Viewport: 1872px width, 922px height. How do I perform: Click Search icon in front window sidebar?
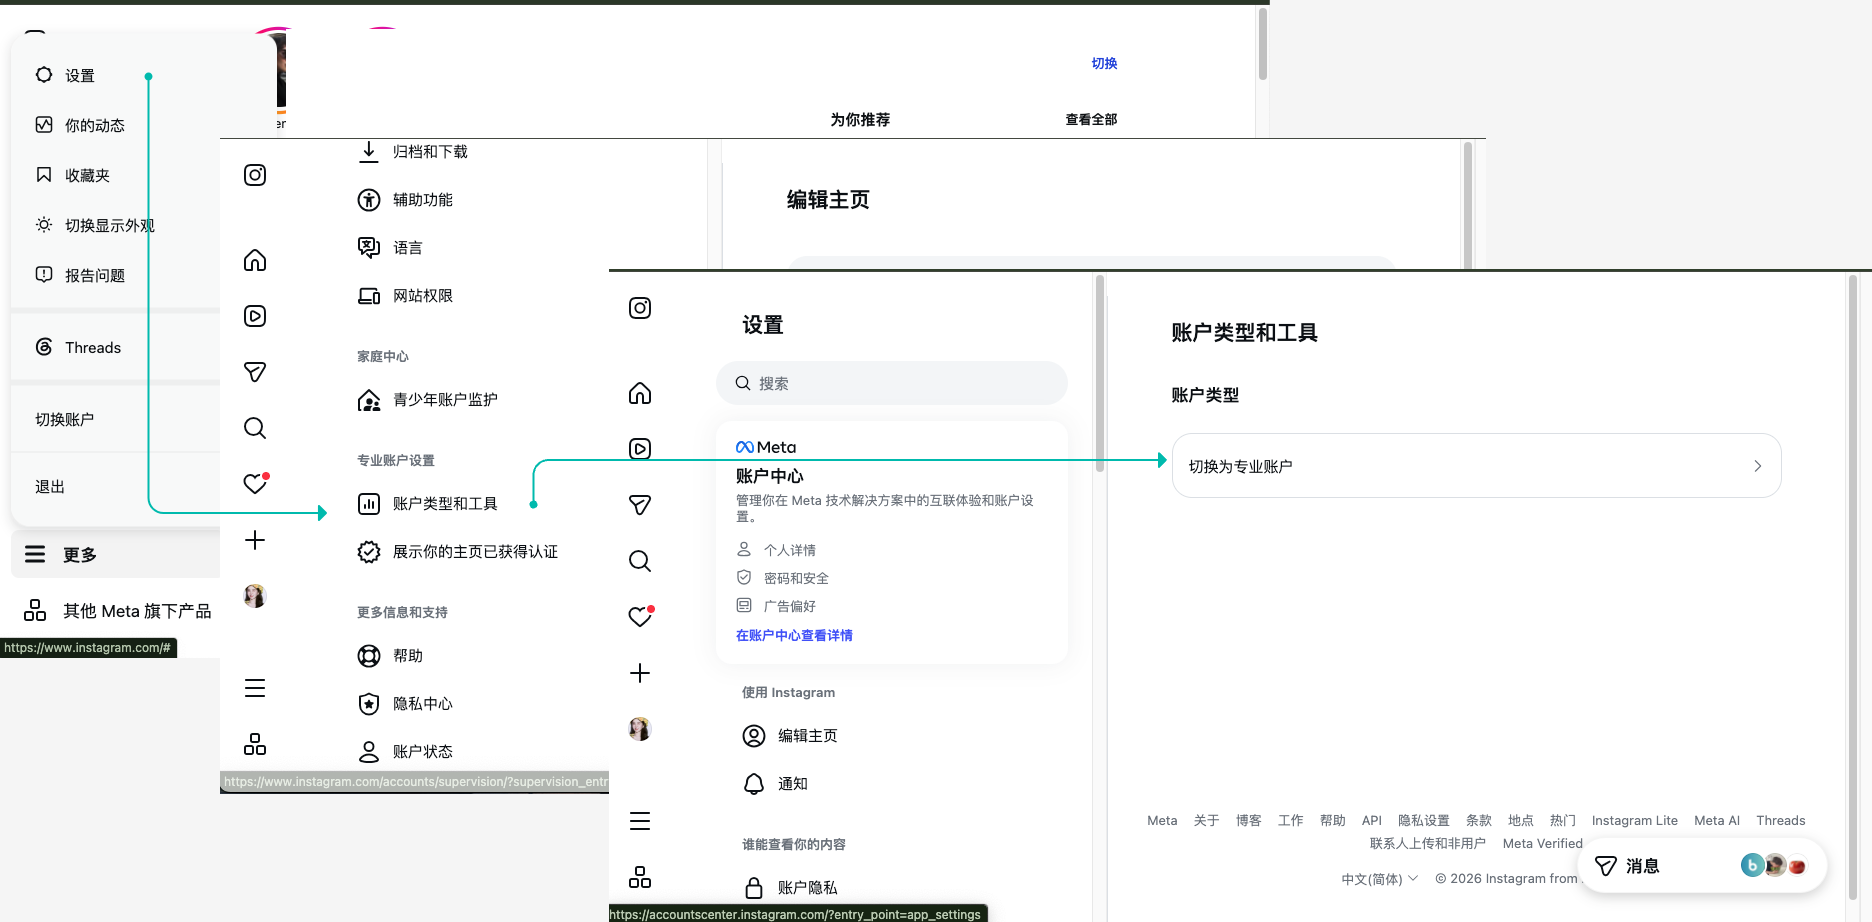point(640,561)
